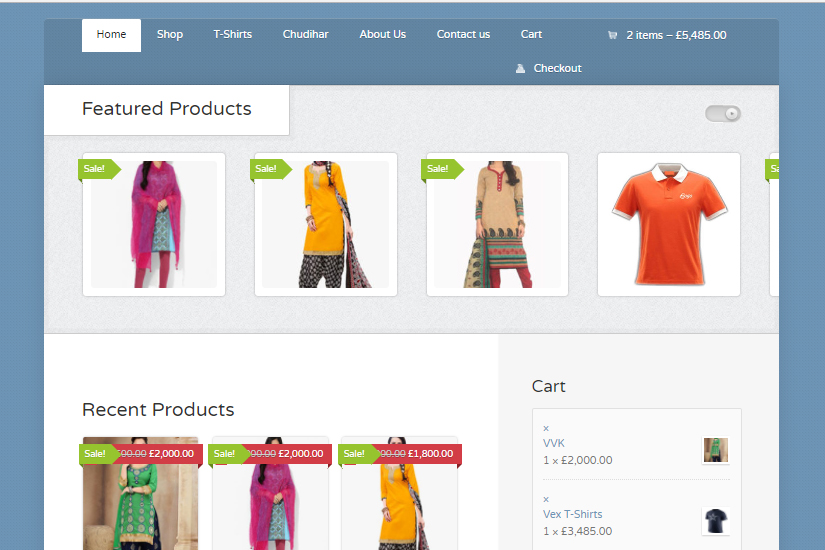Click the Checkout link
825x550 pixels.
point(557,69)
